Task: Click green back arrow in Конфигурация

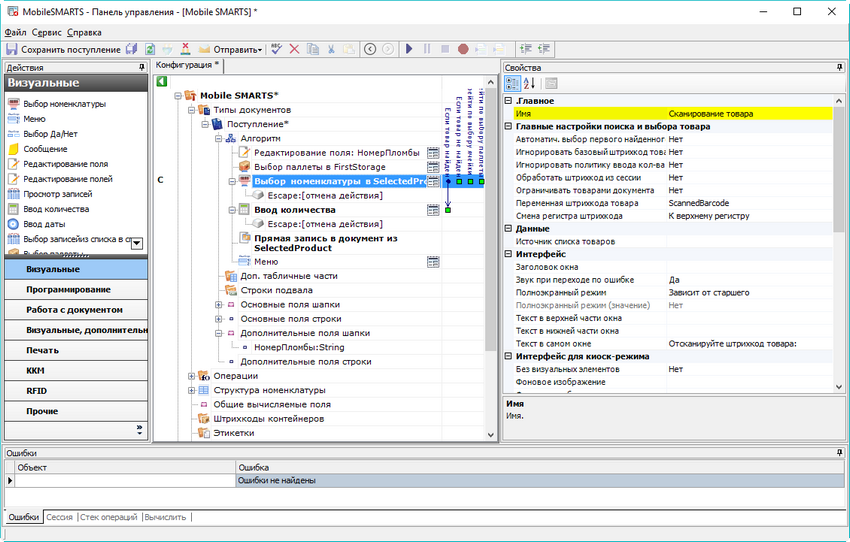Action: [x=162, y=82]
